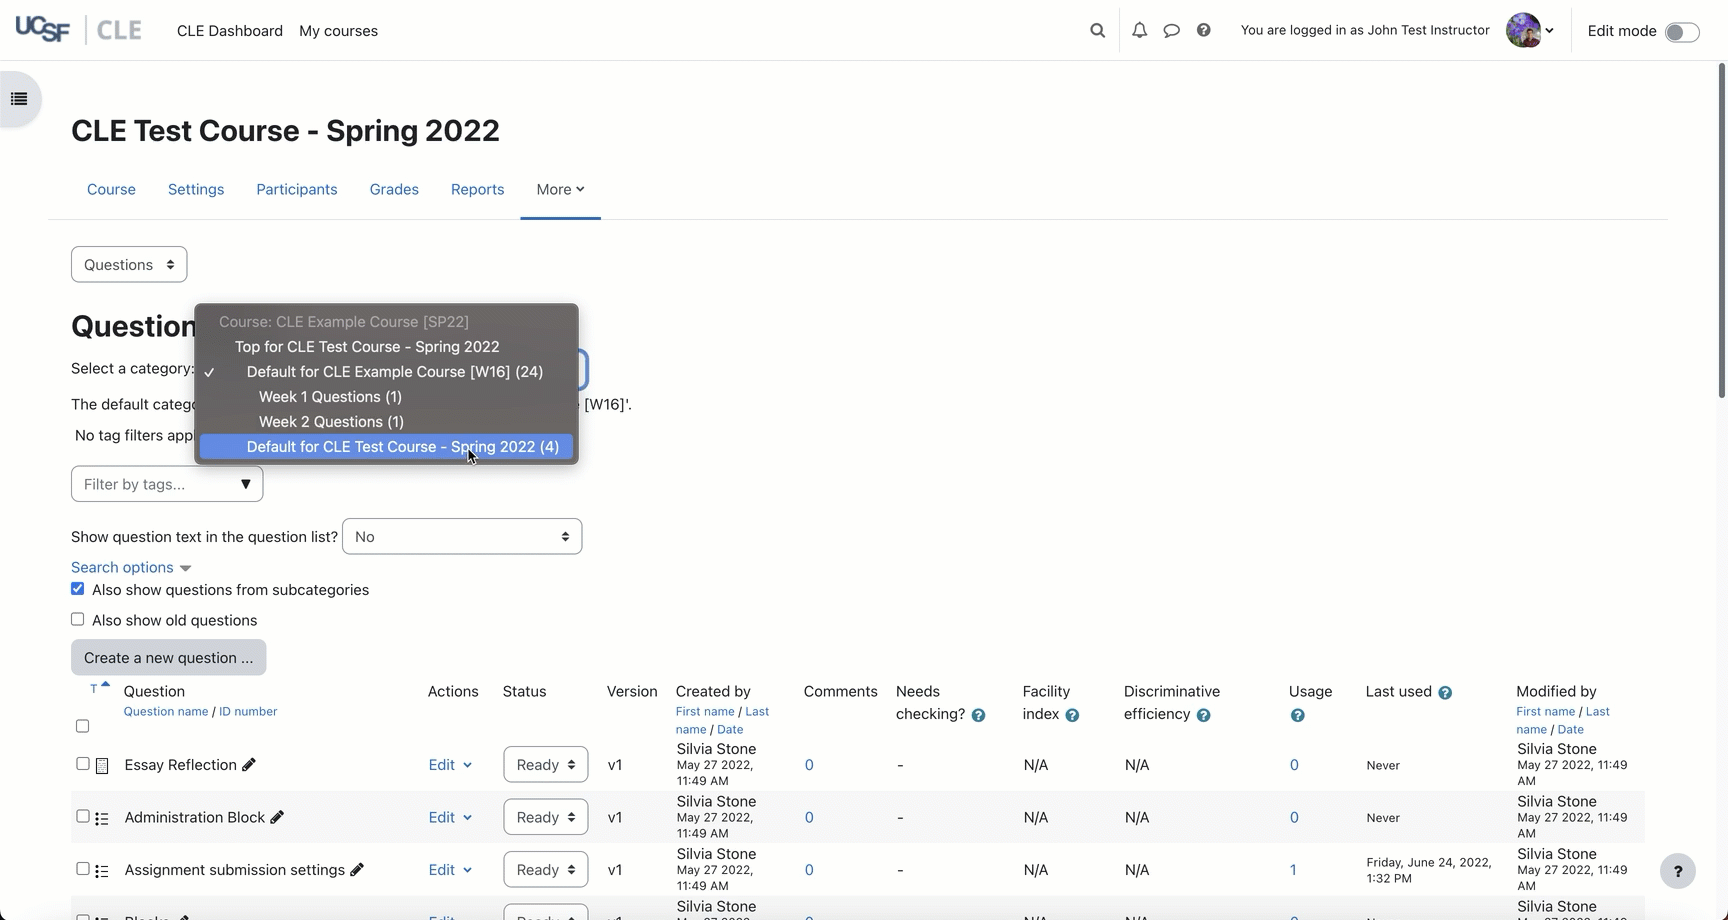Sort by question type column icon
This screenshot has width=1728, height=920.
point(98,688)
